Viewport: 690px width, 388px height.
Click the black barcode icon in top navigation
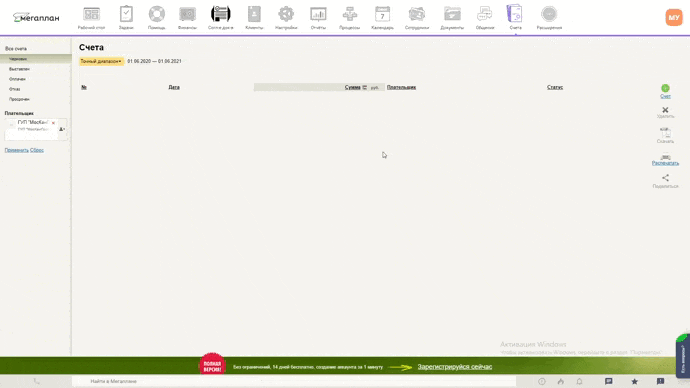(x=220, y=14)
